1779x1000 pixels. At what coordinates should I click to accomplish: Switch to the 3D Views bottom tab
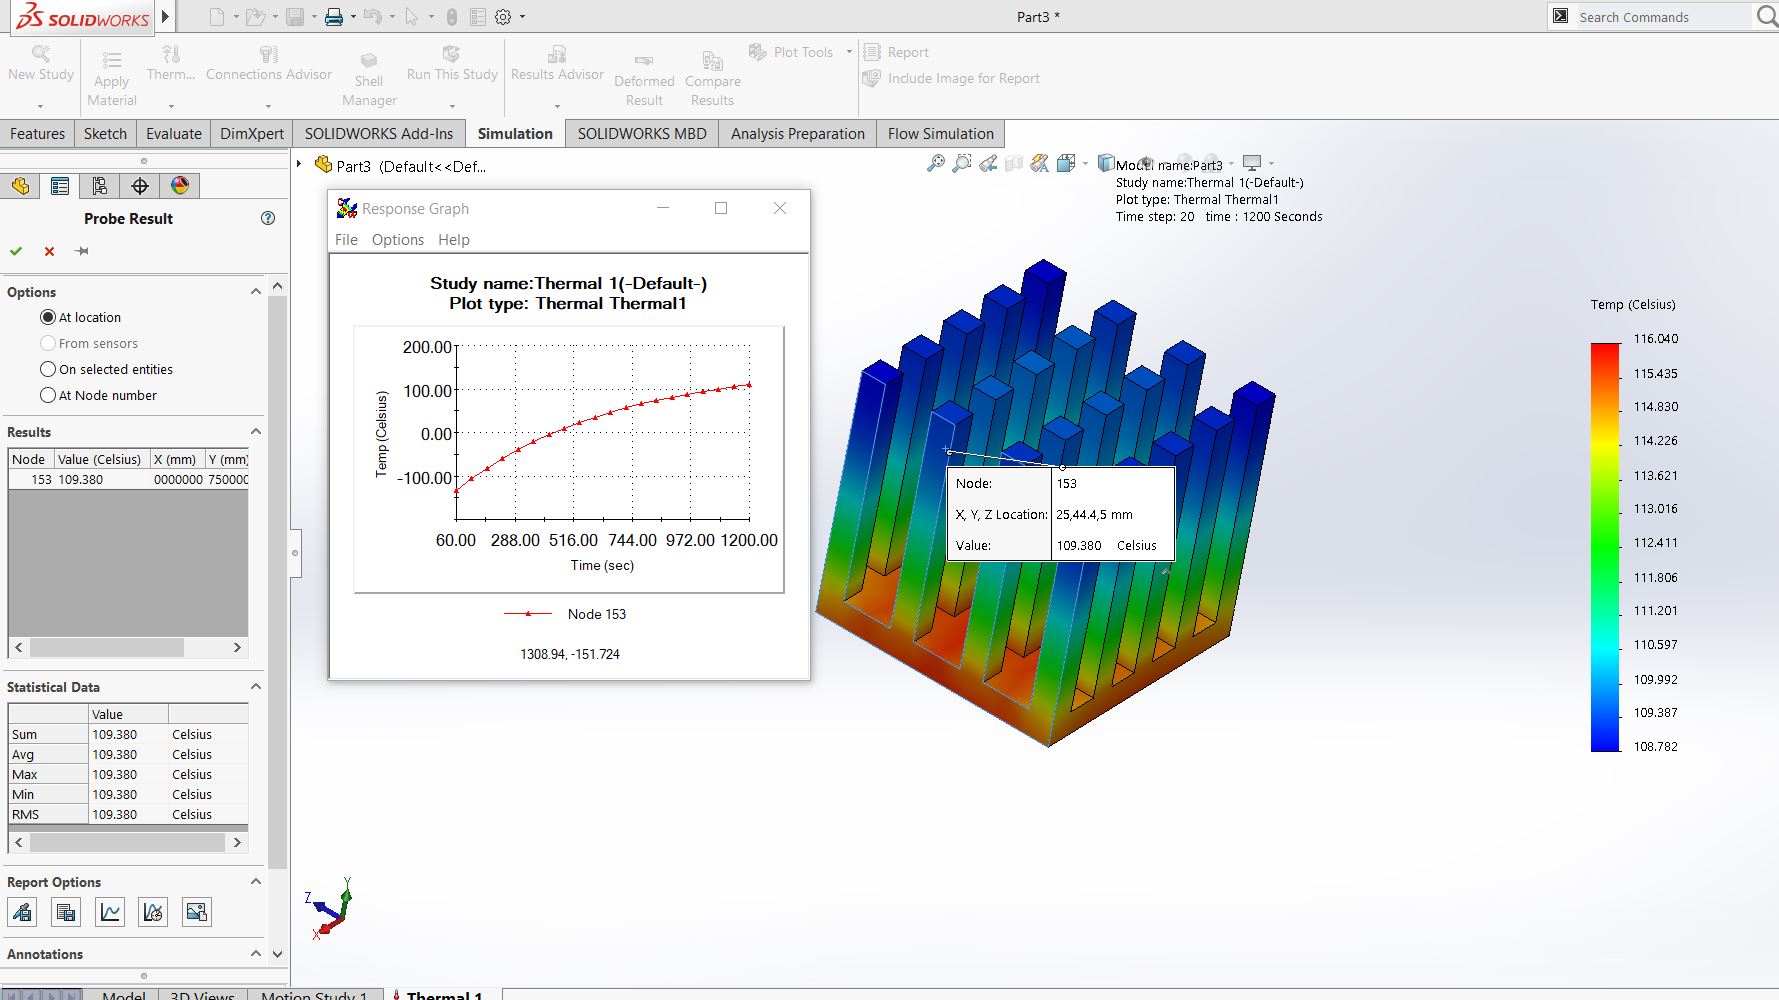tap(202, 995)
